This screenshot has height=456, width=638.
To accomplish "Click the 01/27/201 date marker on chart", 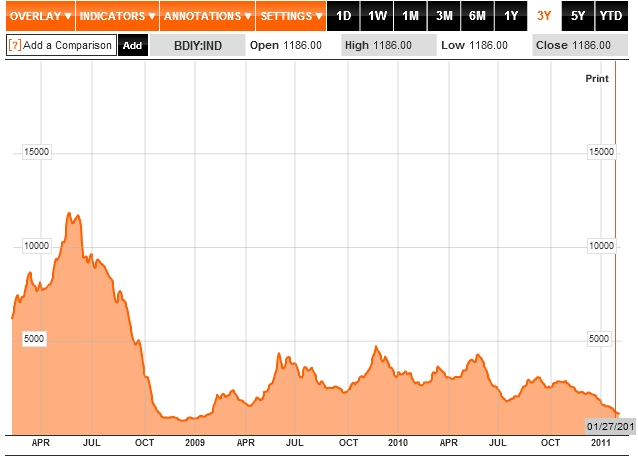I will coord(610,426).
